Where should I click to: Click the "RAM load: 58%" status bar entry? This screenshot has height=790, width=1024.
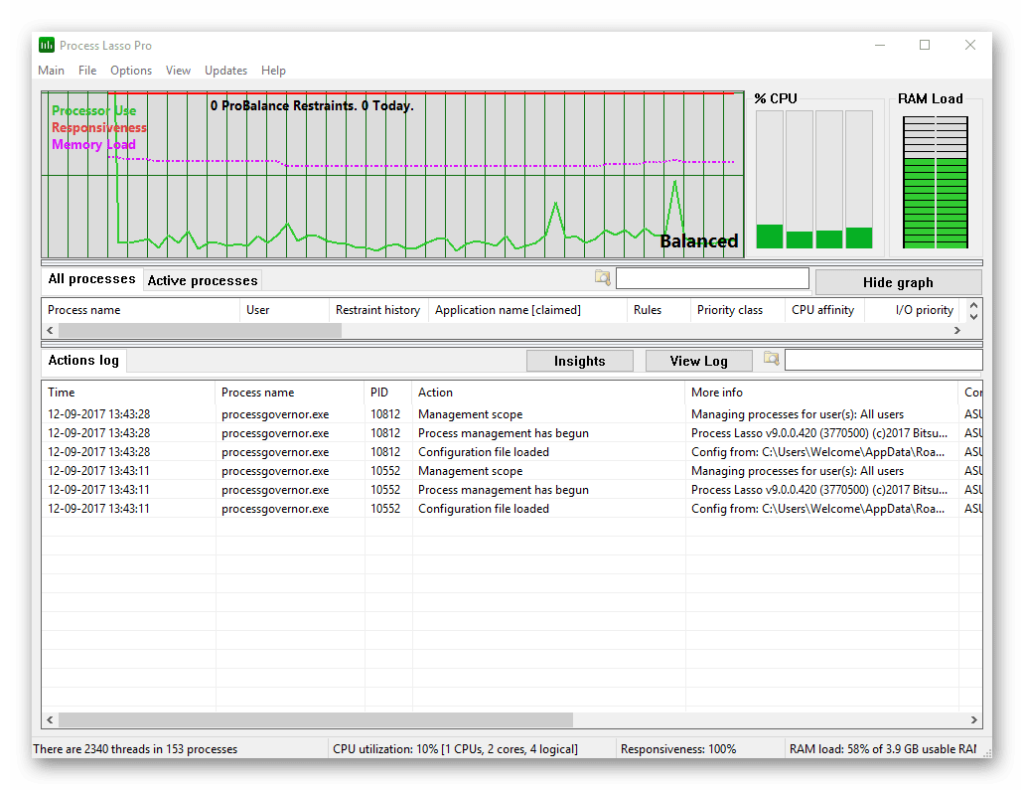coord(882,749)
